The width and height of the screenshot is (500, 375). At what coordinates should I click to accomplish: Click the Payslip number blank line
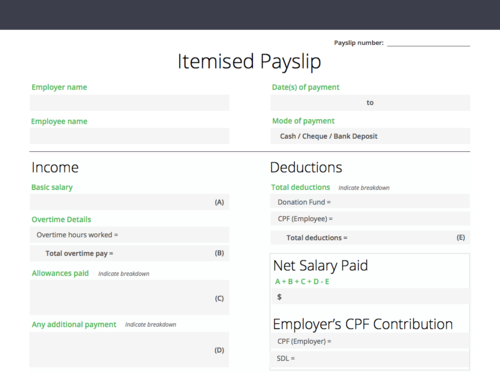pos(428,43)
